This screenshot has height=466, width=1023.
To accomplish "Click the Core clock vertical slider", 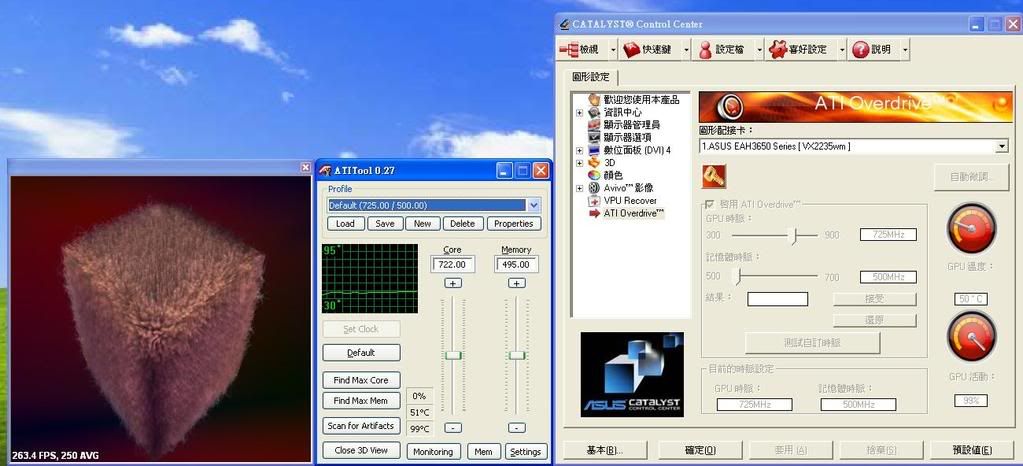I will (453, 355).
